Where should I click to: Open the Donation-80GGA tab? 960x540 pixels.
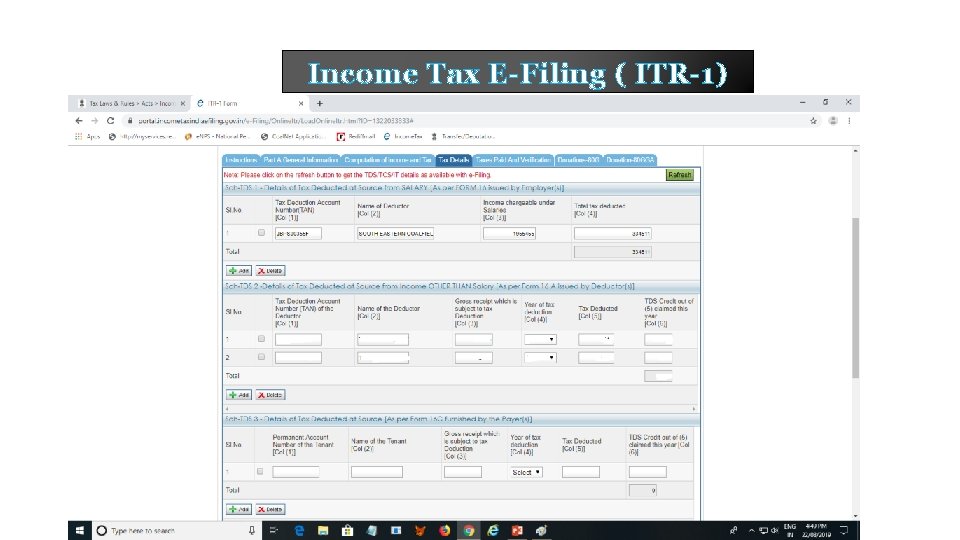click(x=630, y=160)
